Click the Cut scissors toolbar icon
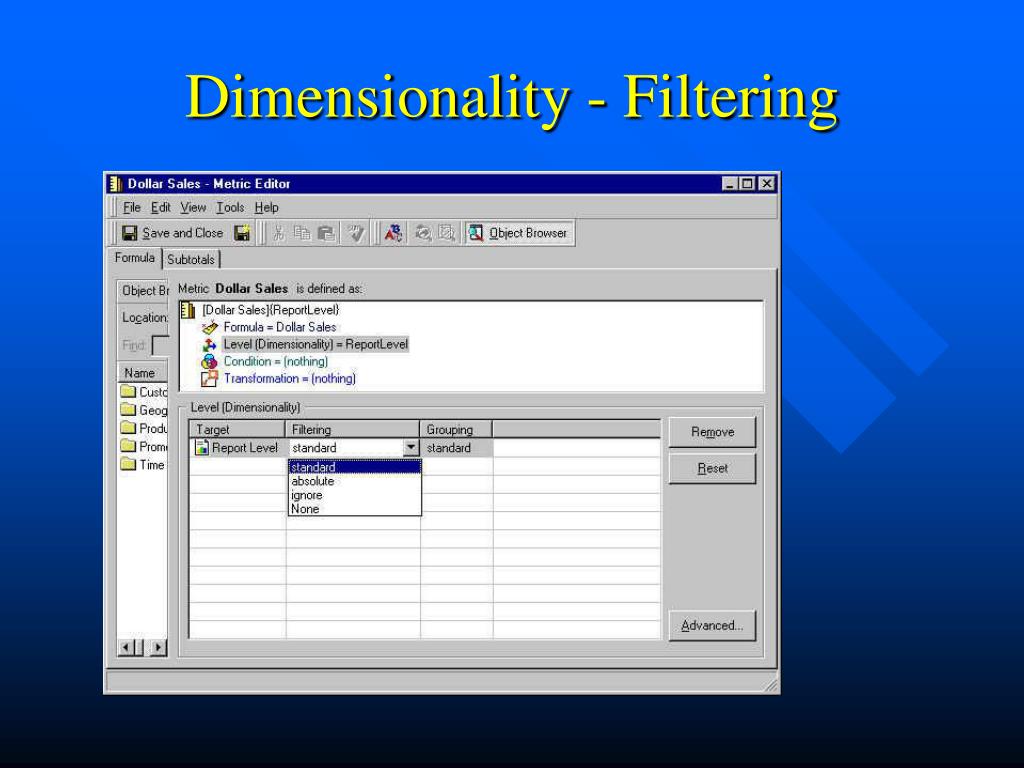Viewport: 1024px width, 768px height. 279,233
